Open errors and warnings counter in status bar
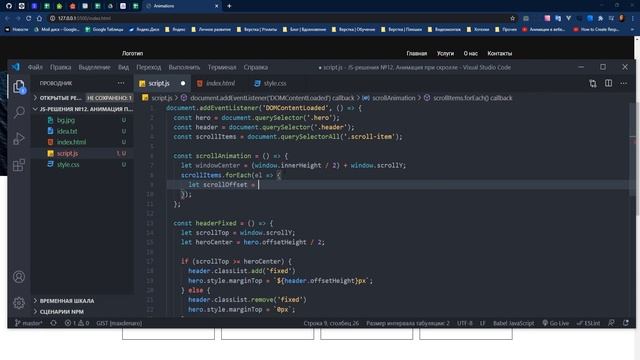This screenshot has width=640, height=360. point(76,323)
